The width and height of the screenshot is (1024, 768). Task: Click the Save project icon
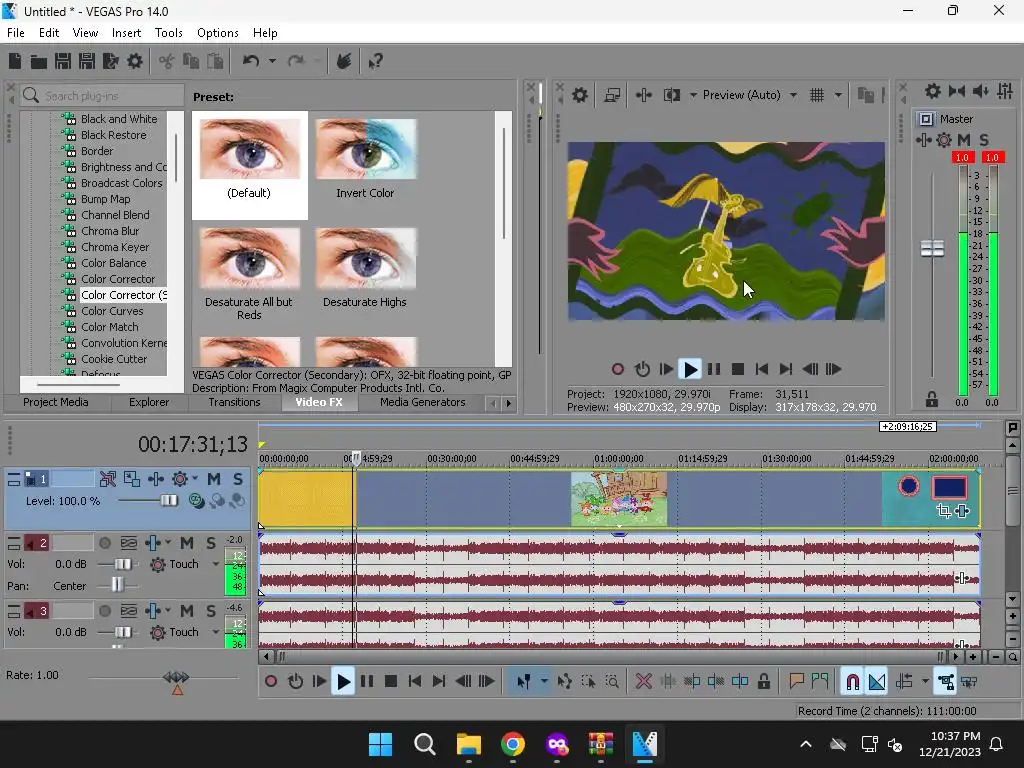tap(63, 61)
